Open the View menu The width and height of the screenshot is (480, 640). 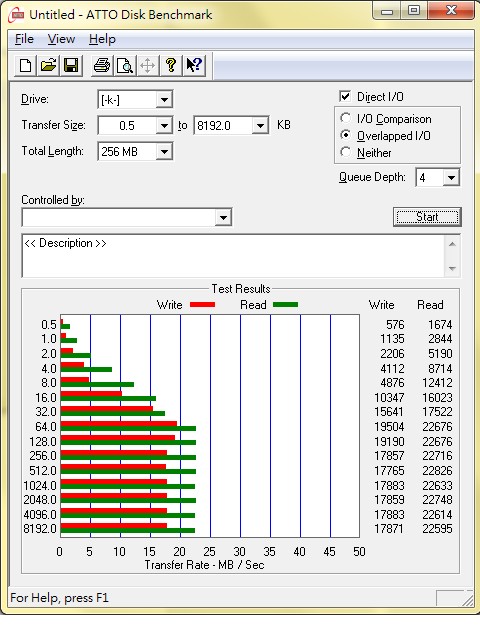61,39
